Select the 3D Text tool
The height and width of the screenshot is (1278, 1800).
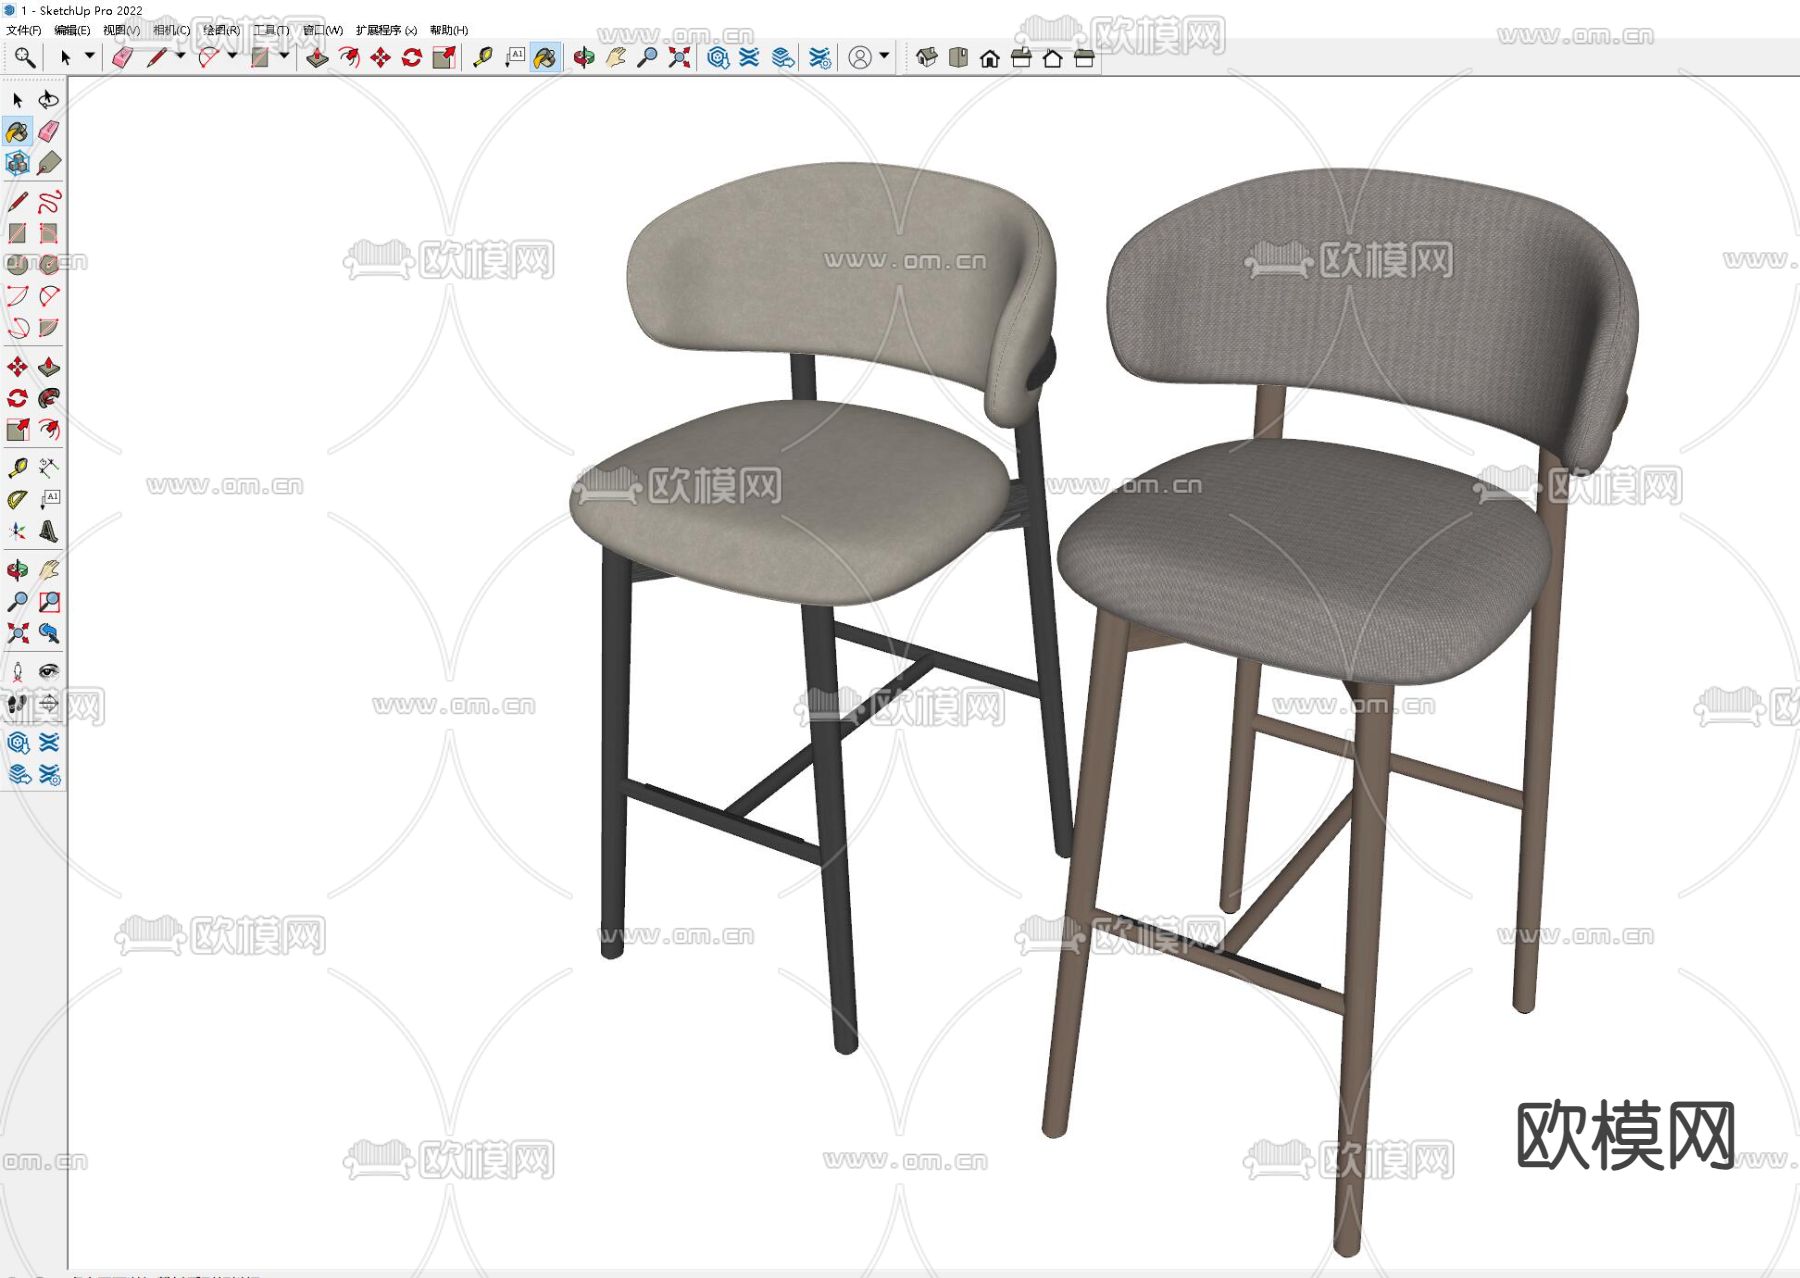coord(49,531)
